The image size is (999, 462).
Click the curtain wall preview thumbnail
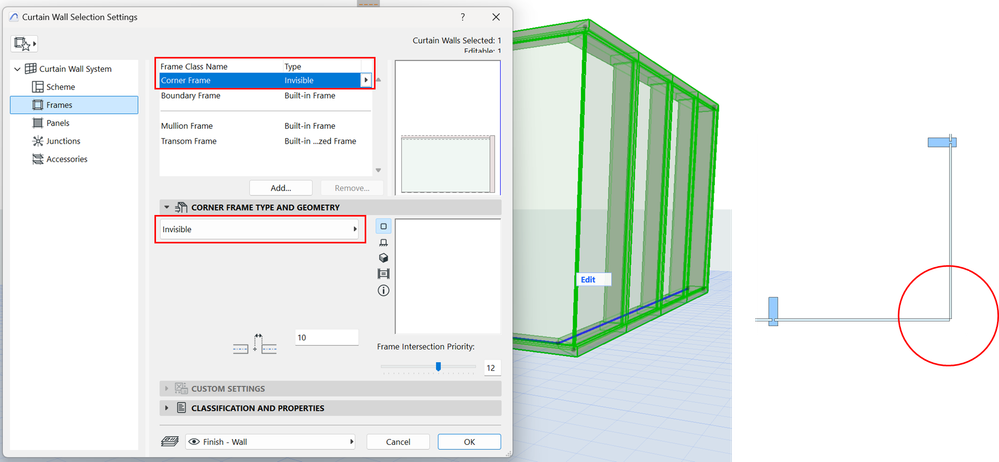tap(448, 127)
